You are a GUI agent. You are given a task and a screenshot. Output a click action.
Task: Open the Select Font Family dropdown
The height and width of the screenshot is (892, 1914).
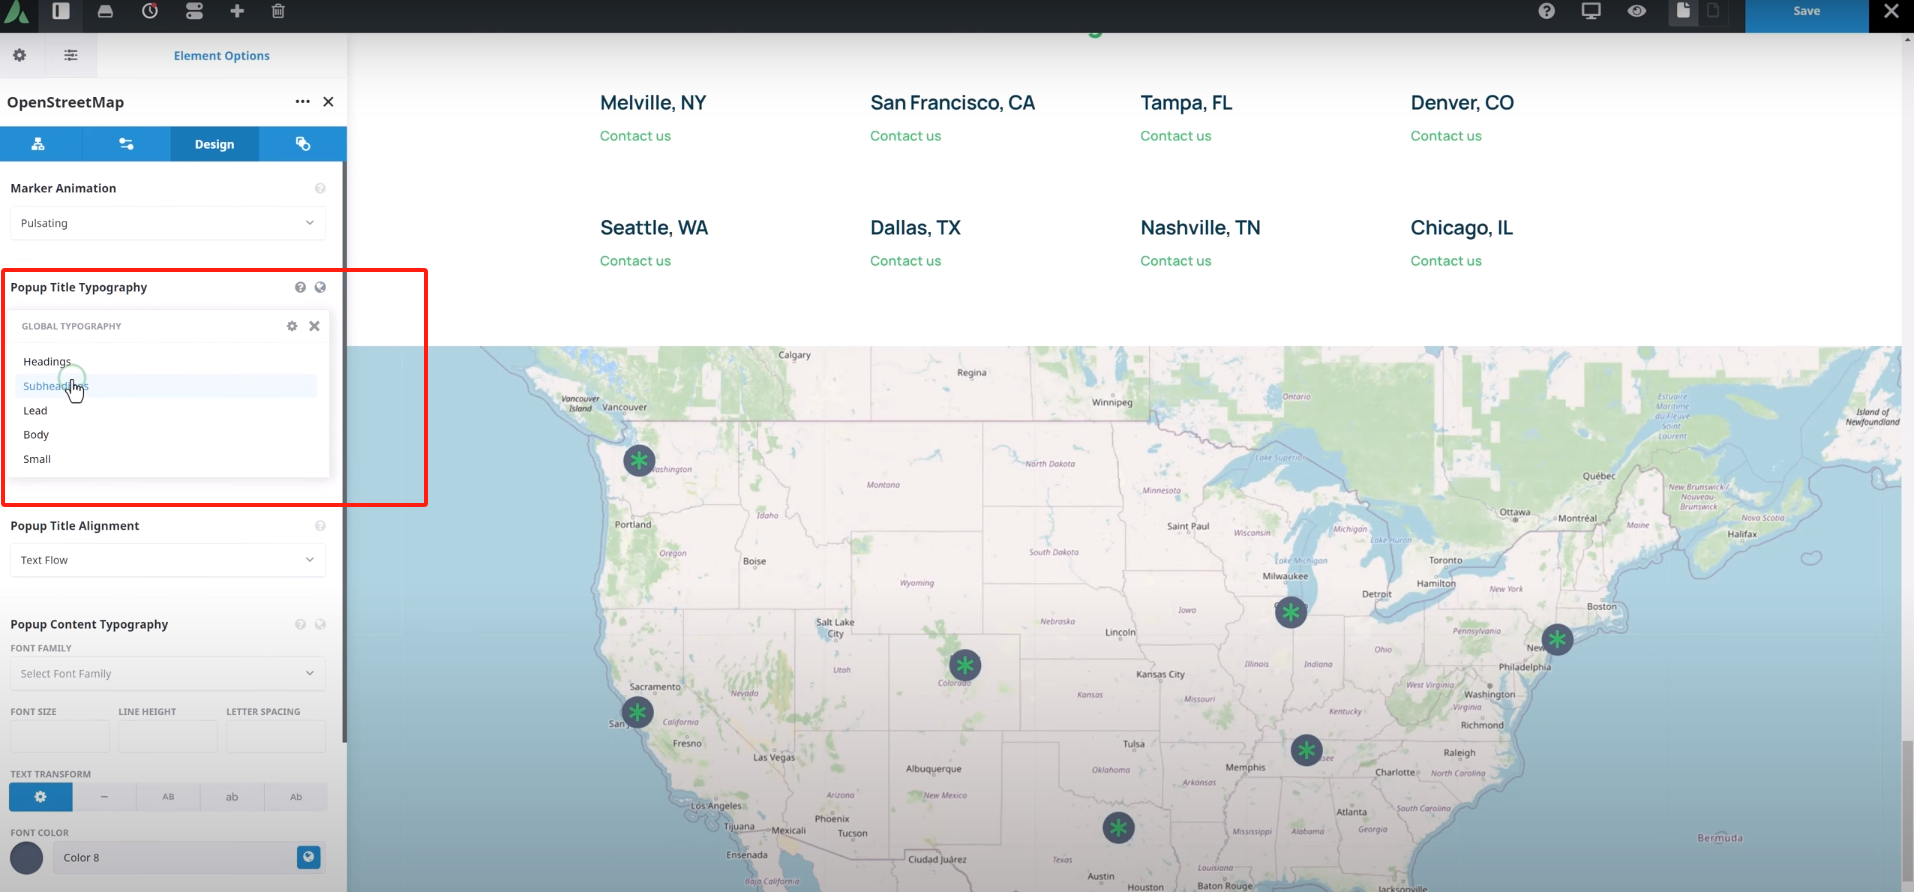[x=167, y=674]
